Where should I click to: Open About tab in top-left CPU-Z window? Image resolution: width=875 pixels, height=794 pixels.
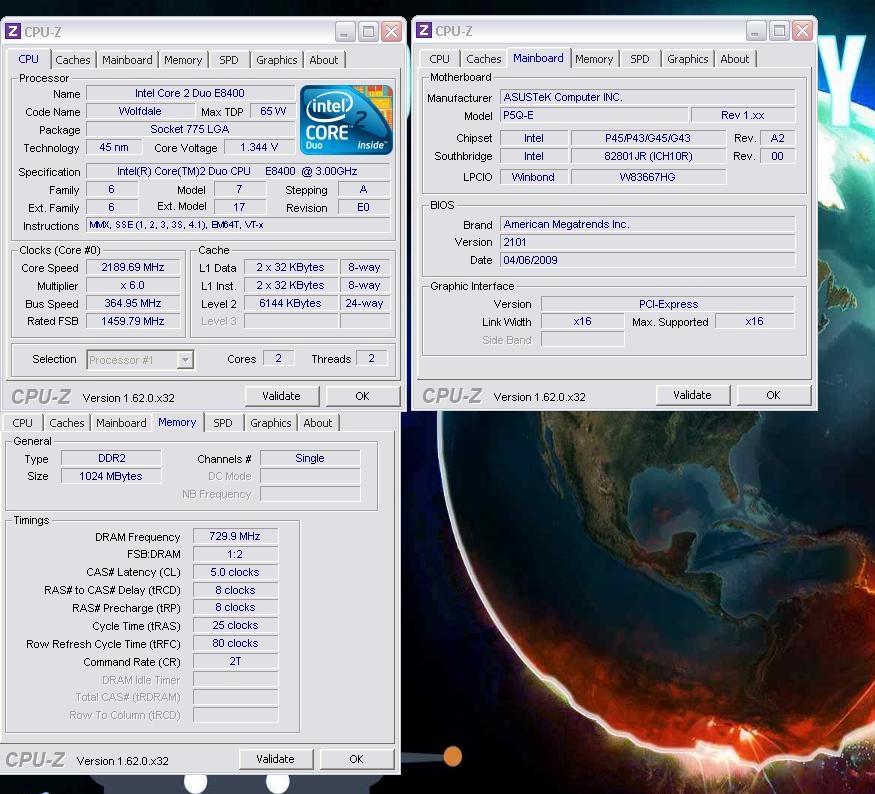point(324,60)
